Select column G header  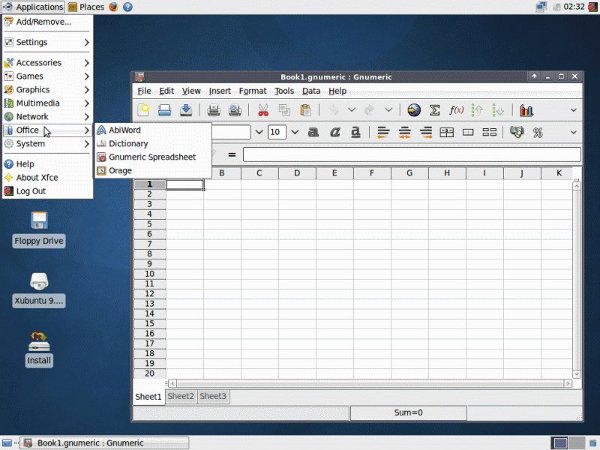[x=409, y=173]
